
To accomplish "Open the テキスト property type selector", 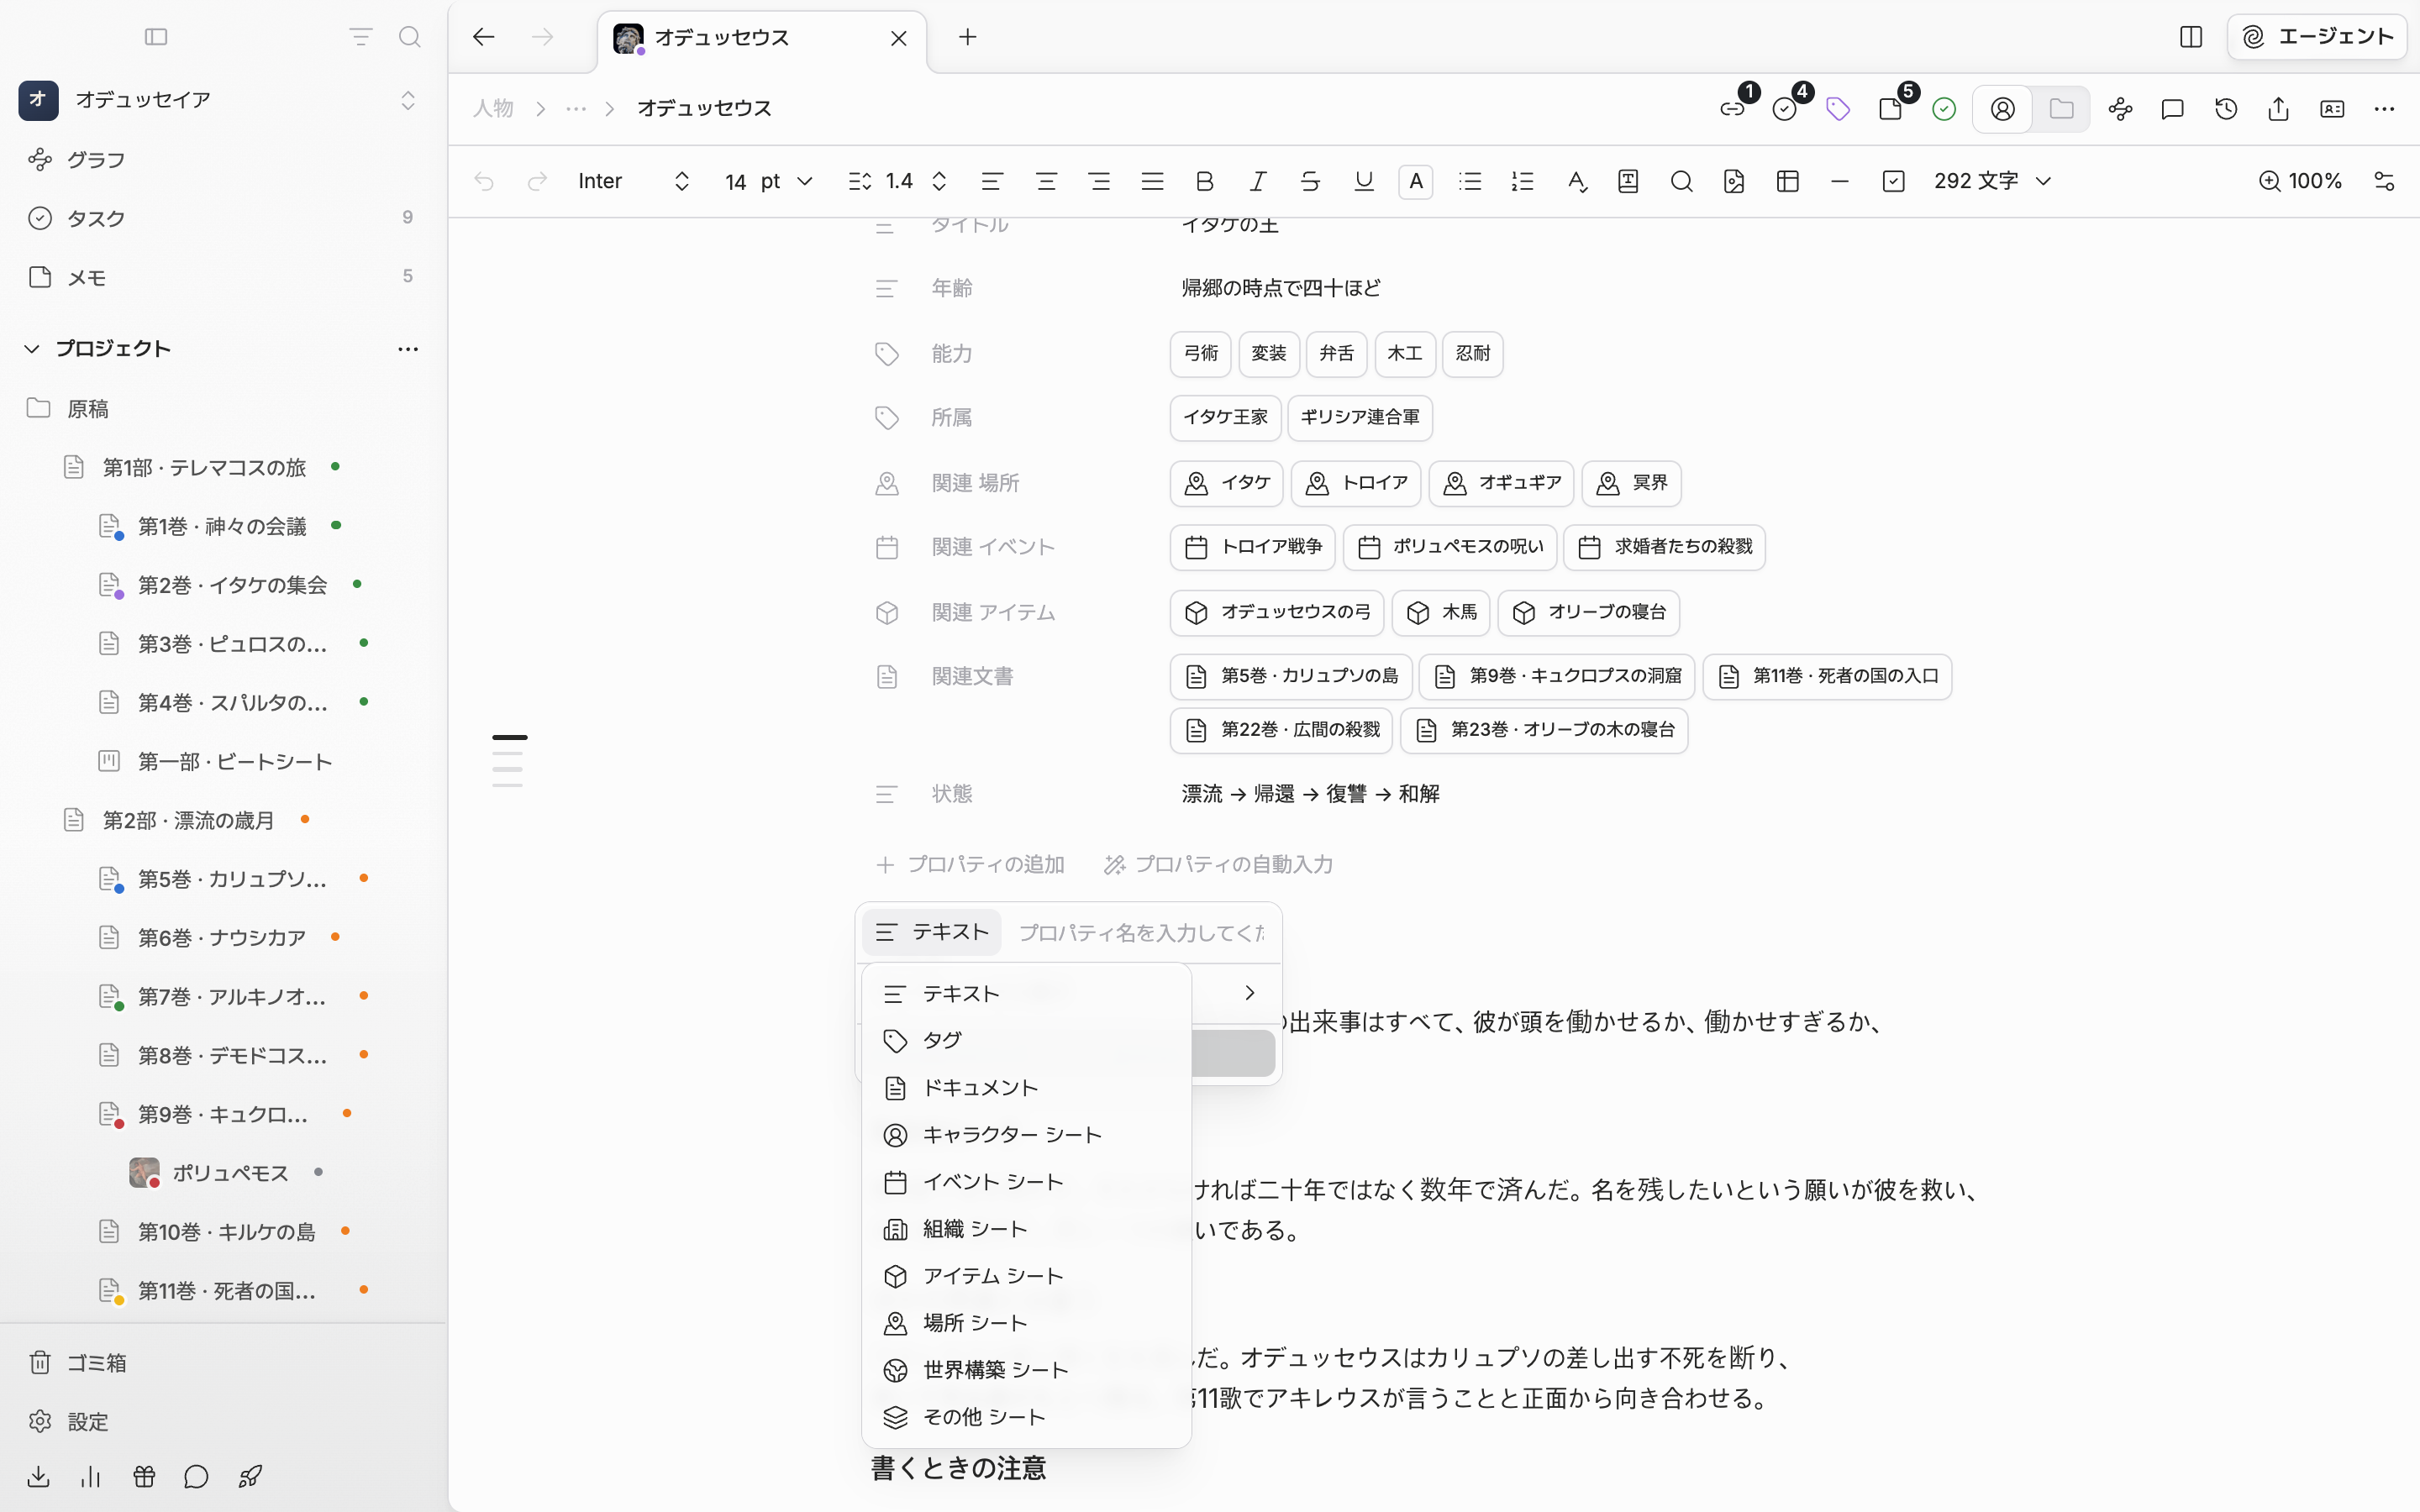I will 931,932.
